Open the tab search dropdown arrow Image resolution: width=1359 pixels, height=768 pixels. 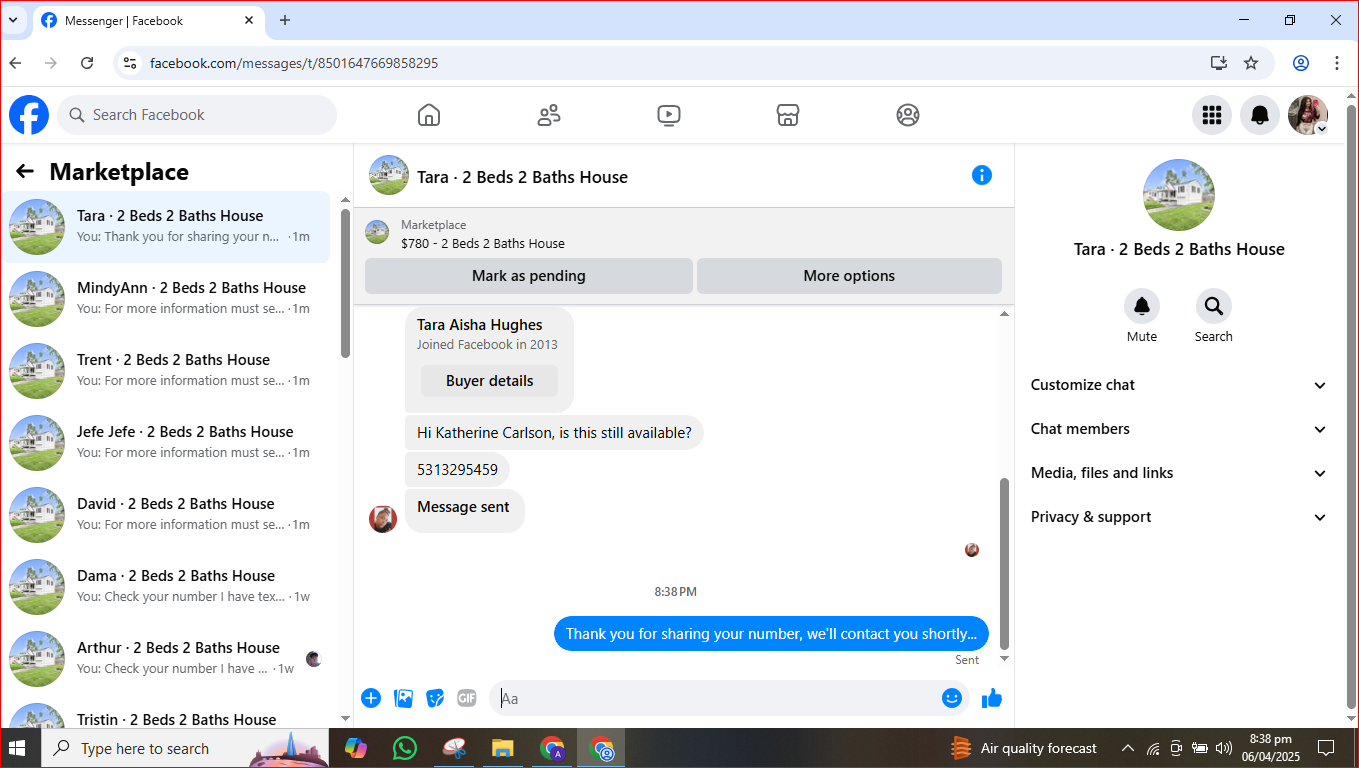tap(13, 20)
